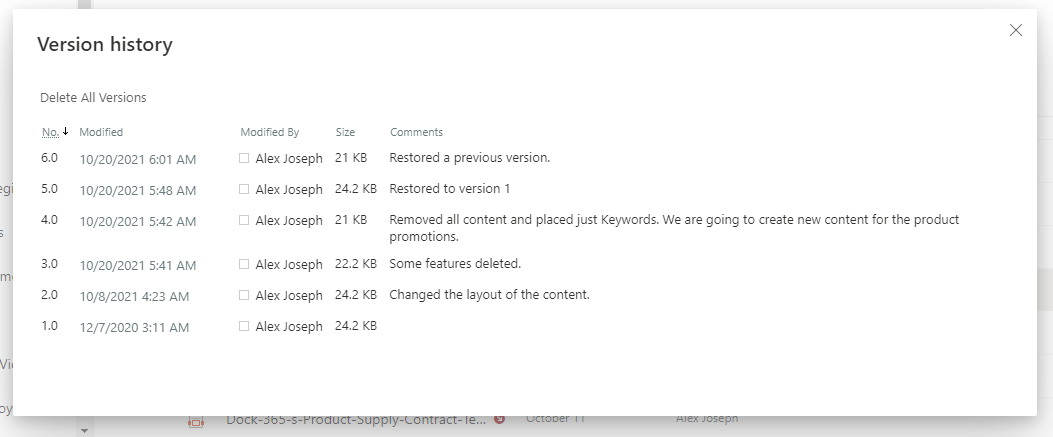This screenshot has width=1053, height=437.
Task: Click presence square on version 3.0 row
Action: click(x=244, y=264)
